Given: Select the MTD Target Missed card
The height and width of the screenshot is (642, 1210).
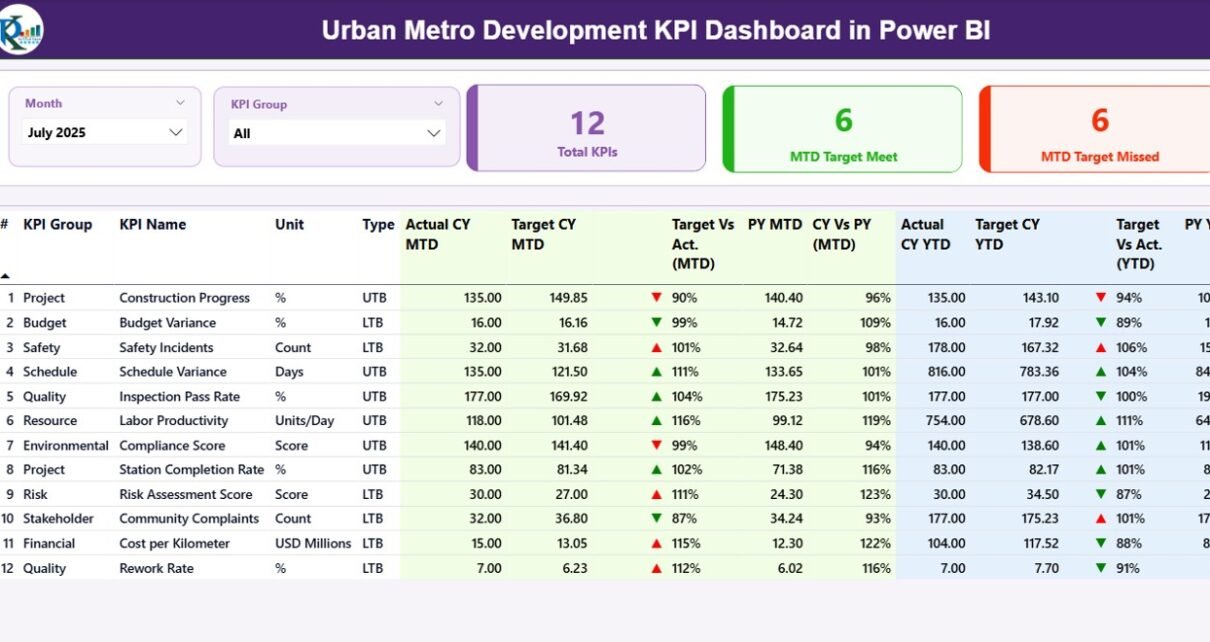Looking at the screenshot, I should click(1099, 129).
